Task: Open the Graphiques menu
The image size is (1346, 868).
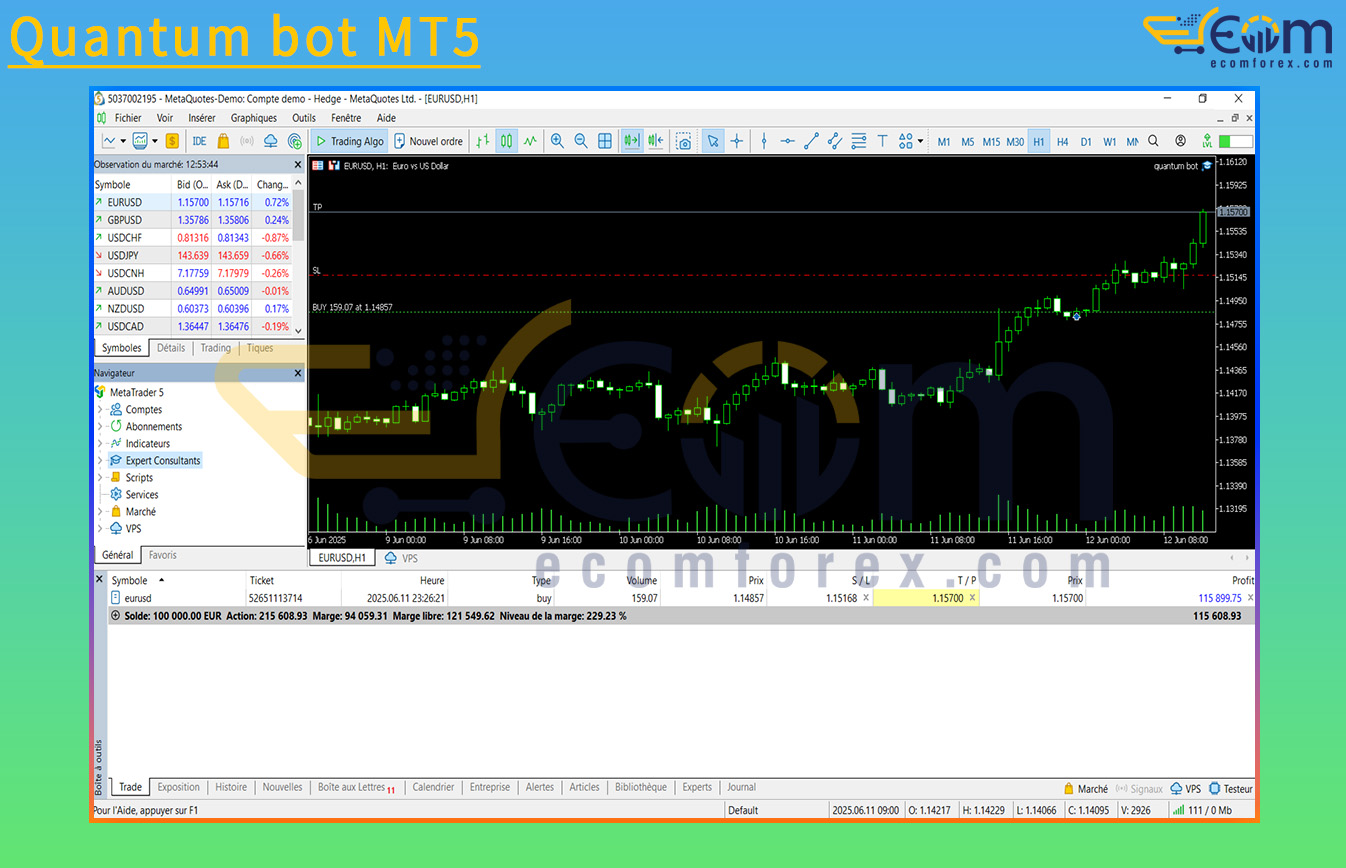Action: click(254, 118)
